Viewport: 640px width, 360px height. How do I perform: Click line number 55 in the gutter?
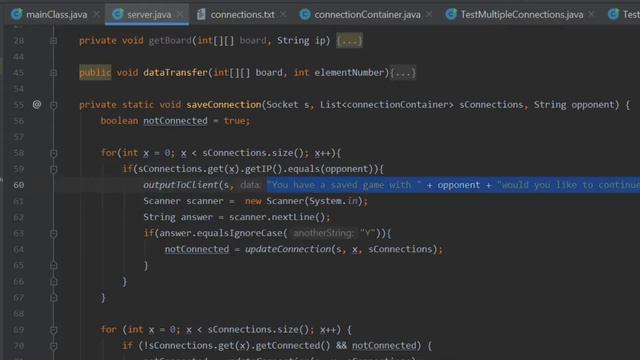[x=18, y=105]
